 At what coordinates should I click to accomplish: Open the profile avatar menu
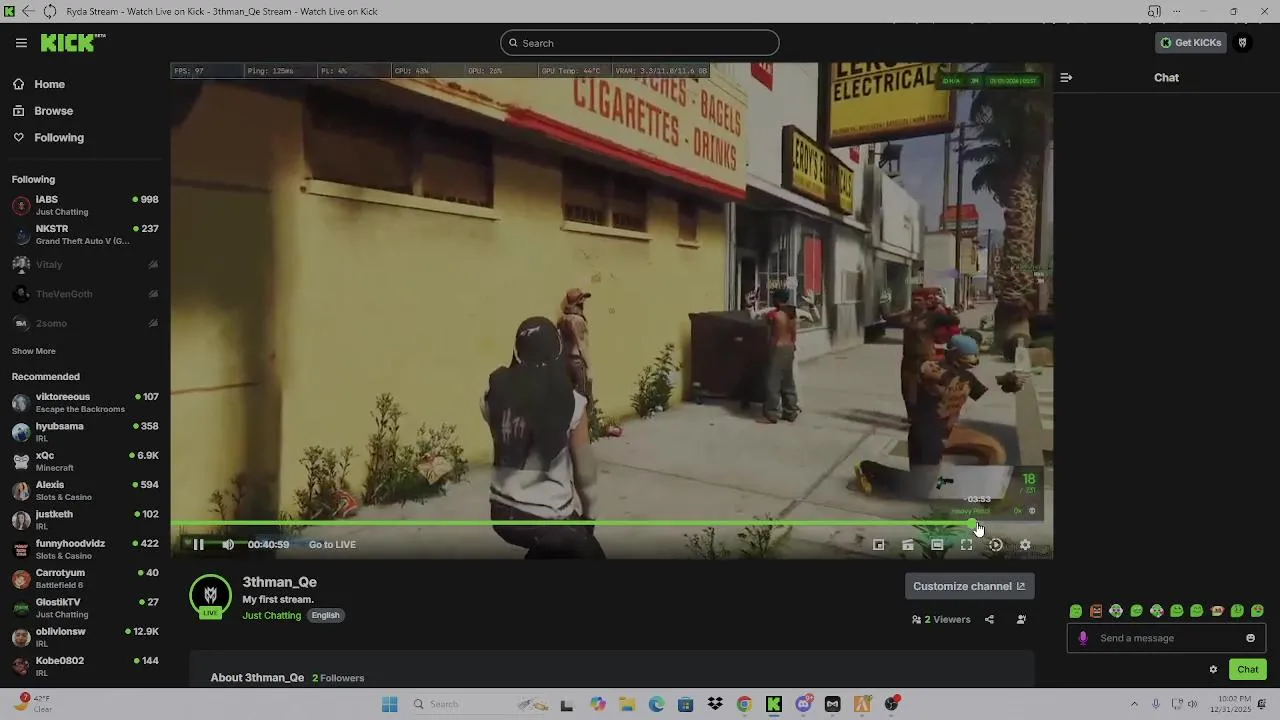click(x=1243, y=43)
